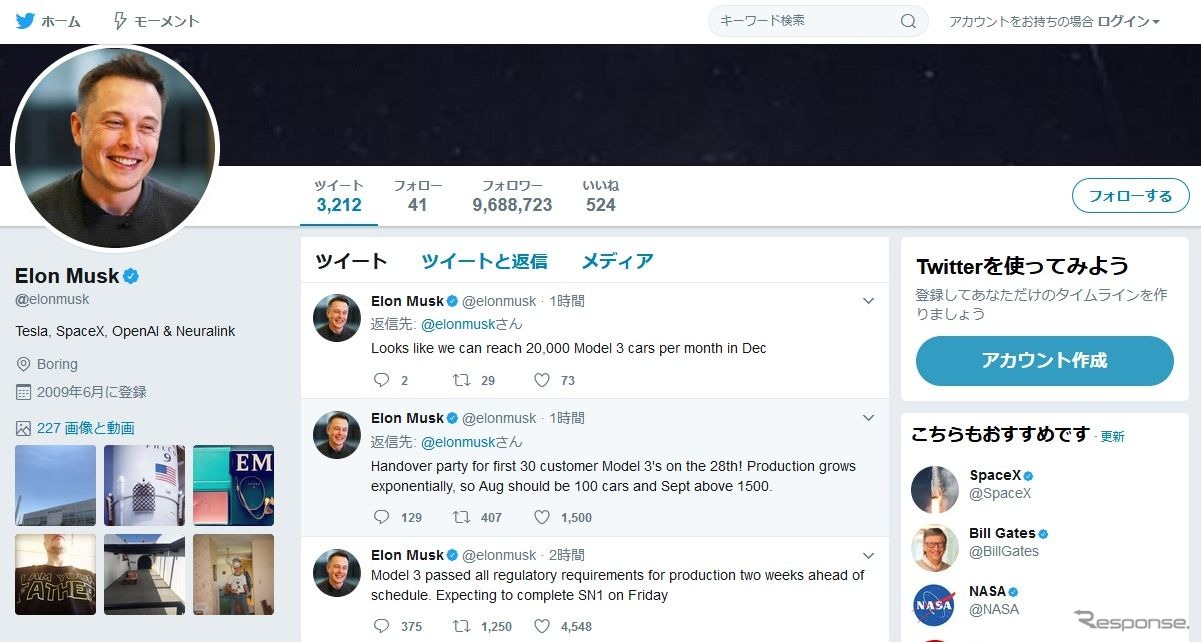The image size is (1201, 642).
Task: Switch to the ツイートと返信 tab
Action: pos(484,261)
